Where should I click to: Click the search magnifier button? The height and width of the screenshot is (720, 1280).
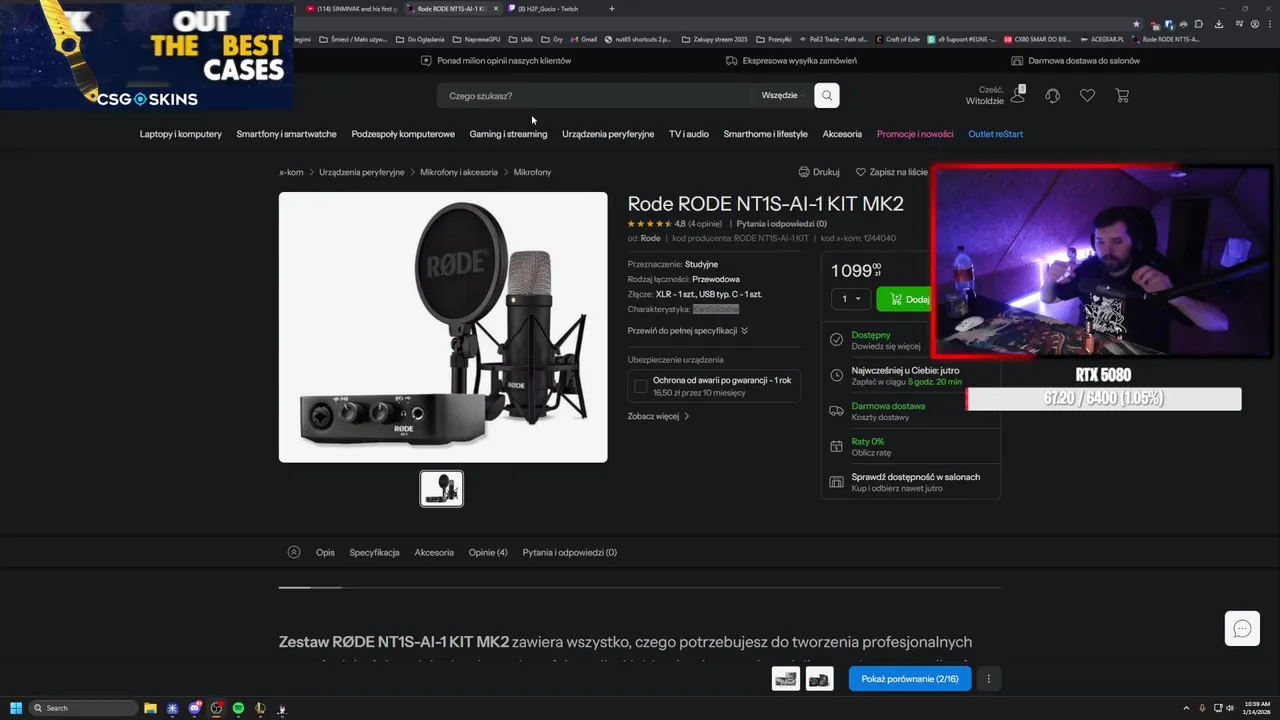click(827, 96)
